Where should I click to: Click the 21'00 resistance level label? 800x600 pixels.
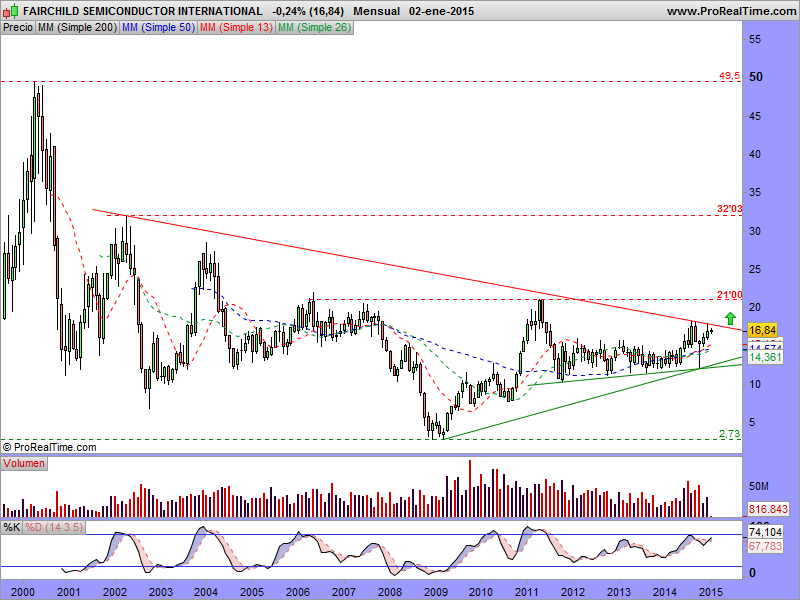(729, 295)
